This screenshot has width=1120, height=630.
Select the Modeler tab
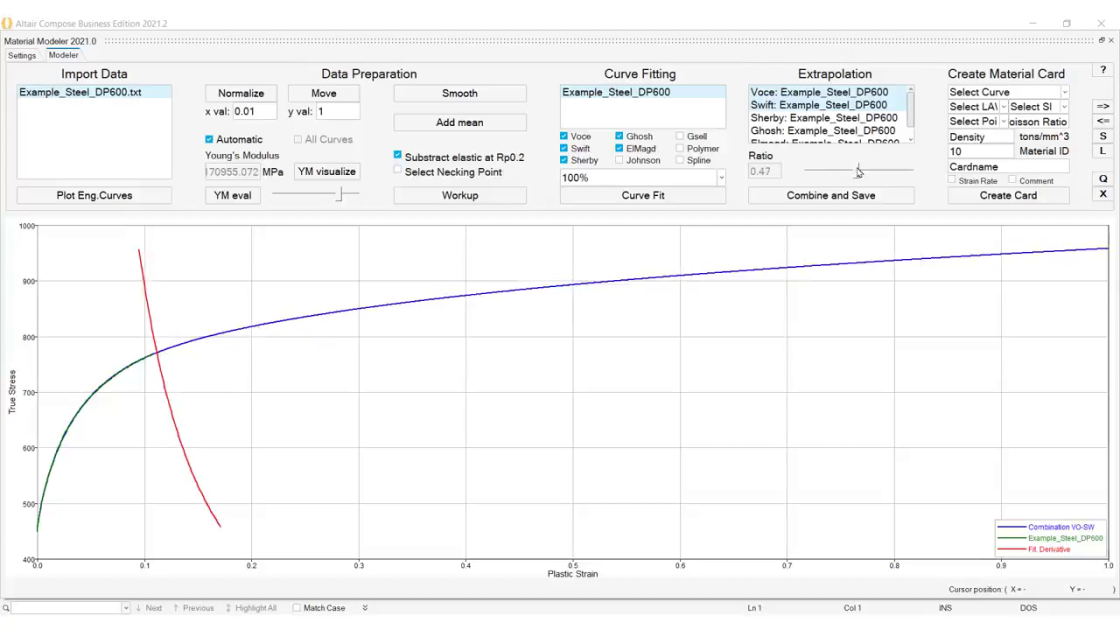[x=64, y=55]
